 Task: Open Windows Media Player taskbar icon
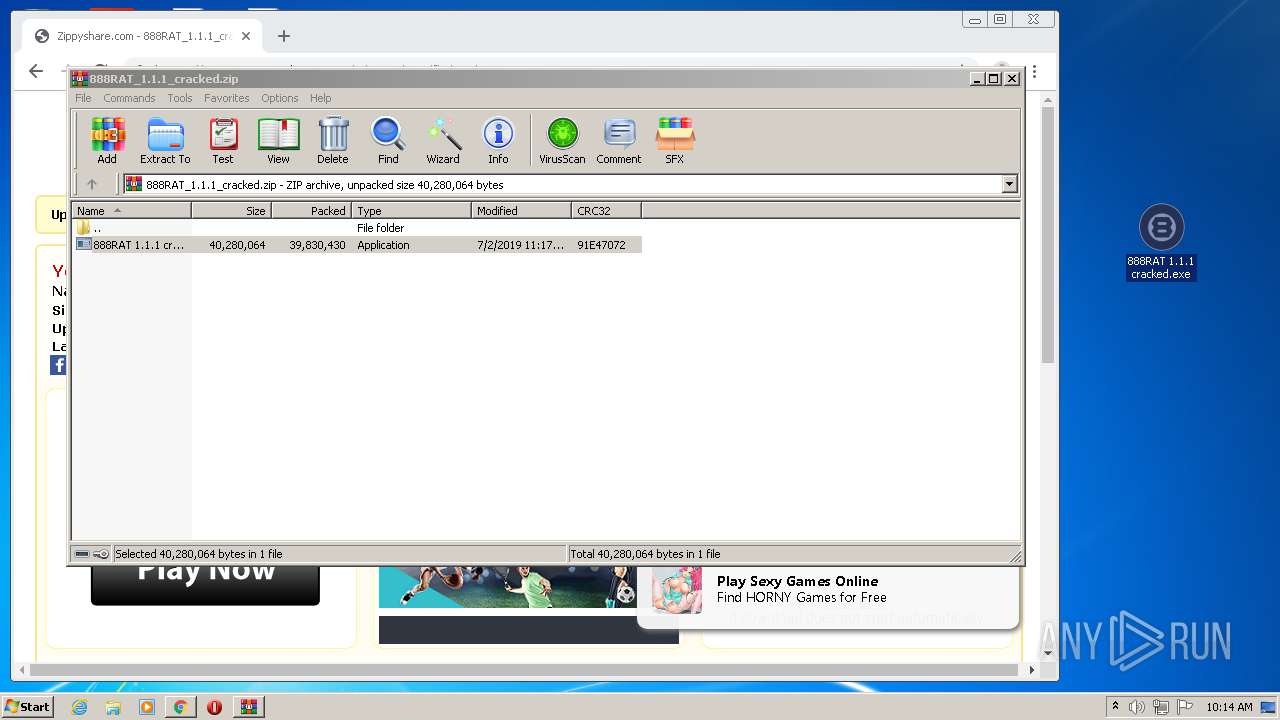pyautogui.click(x=147, y=707)
